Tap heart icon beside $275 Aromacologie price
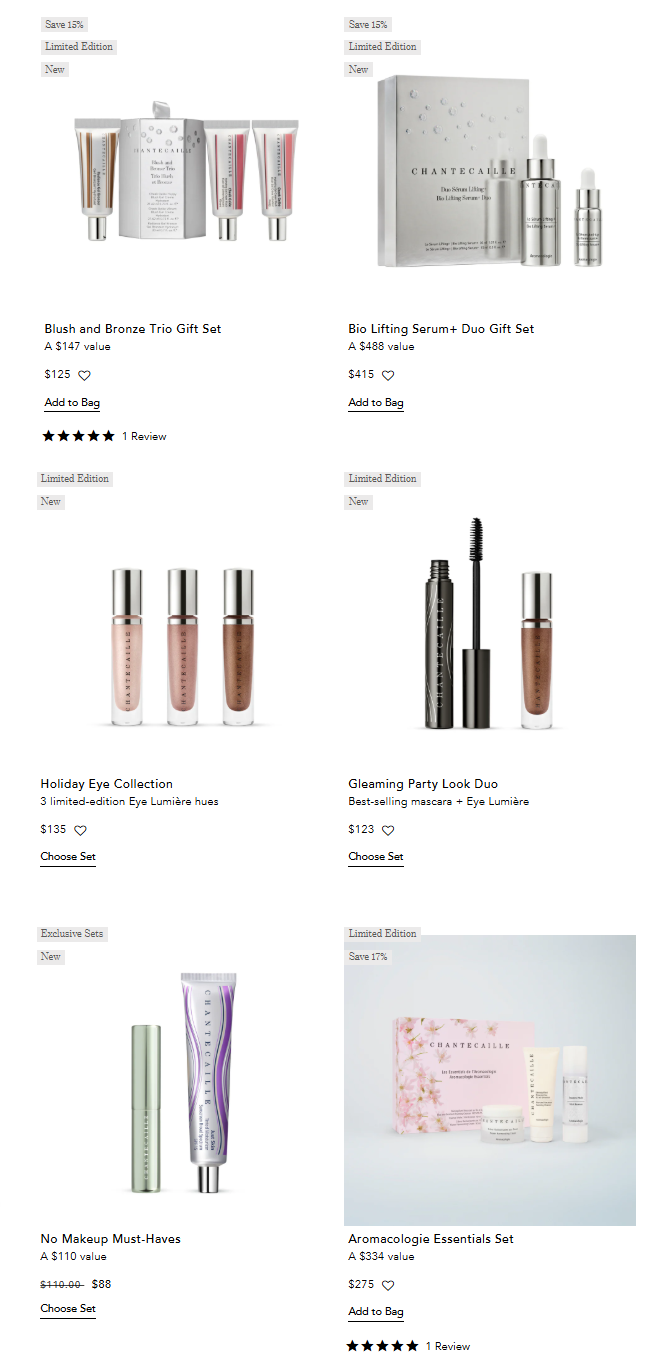651x1371 pixels. [x=388, y=1285]
